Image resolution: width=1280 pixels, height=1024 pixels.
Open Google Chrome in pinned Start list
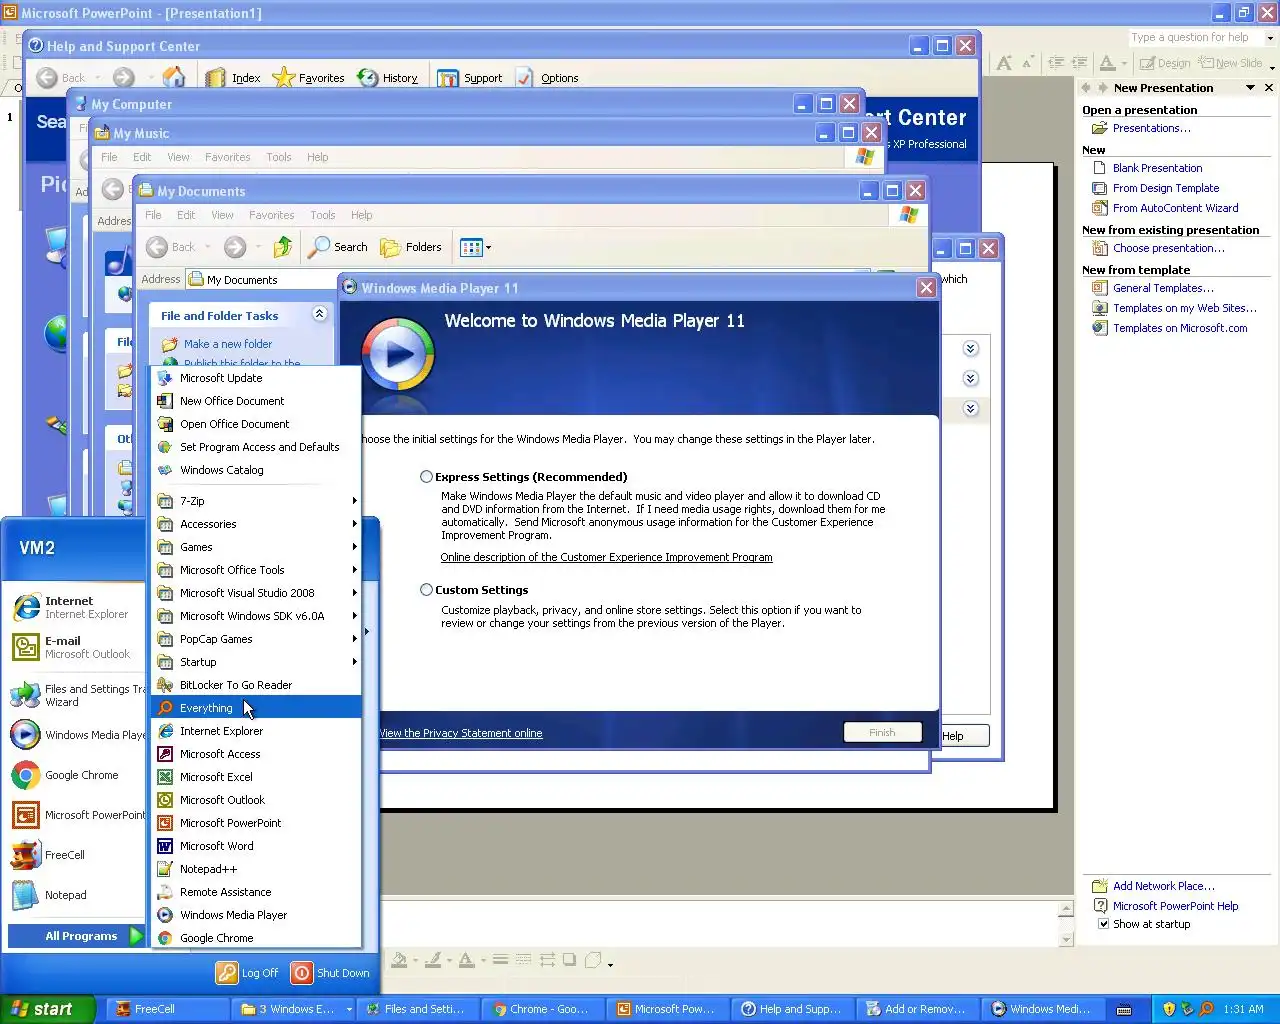pyautogui.click(x=76, y=775)
